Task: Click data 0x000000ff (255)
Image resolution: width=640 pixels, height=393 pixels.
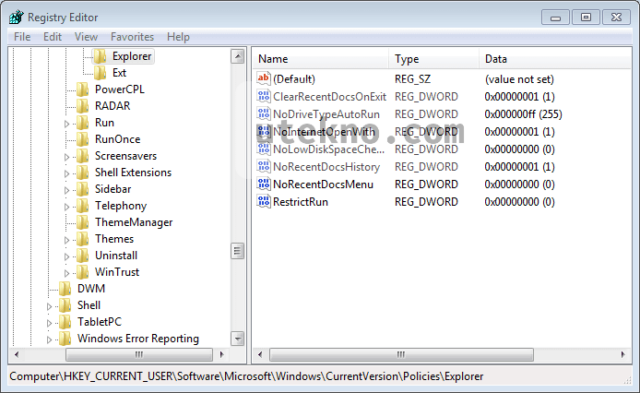Action: tap(523, 114)
